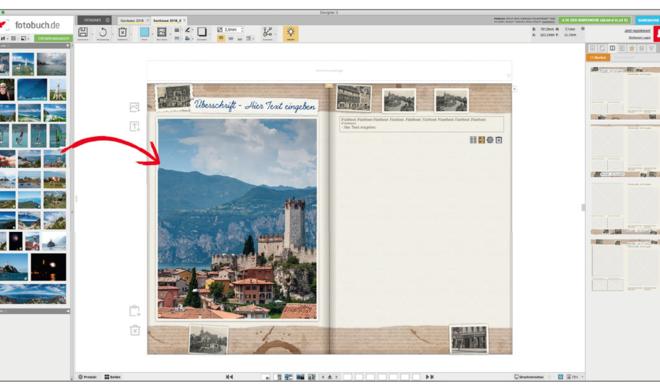The image size is (660, 390).
Task: Select the pen color tool icon
Action: [187, 30]
